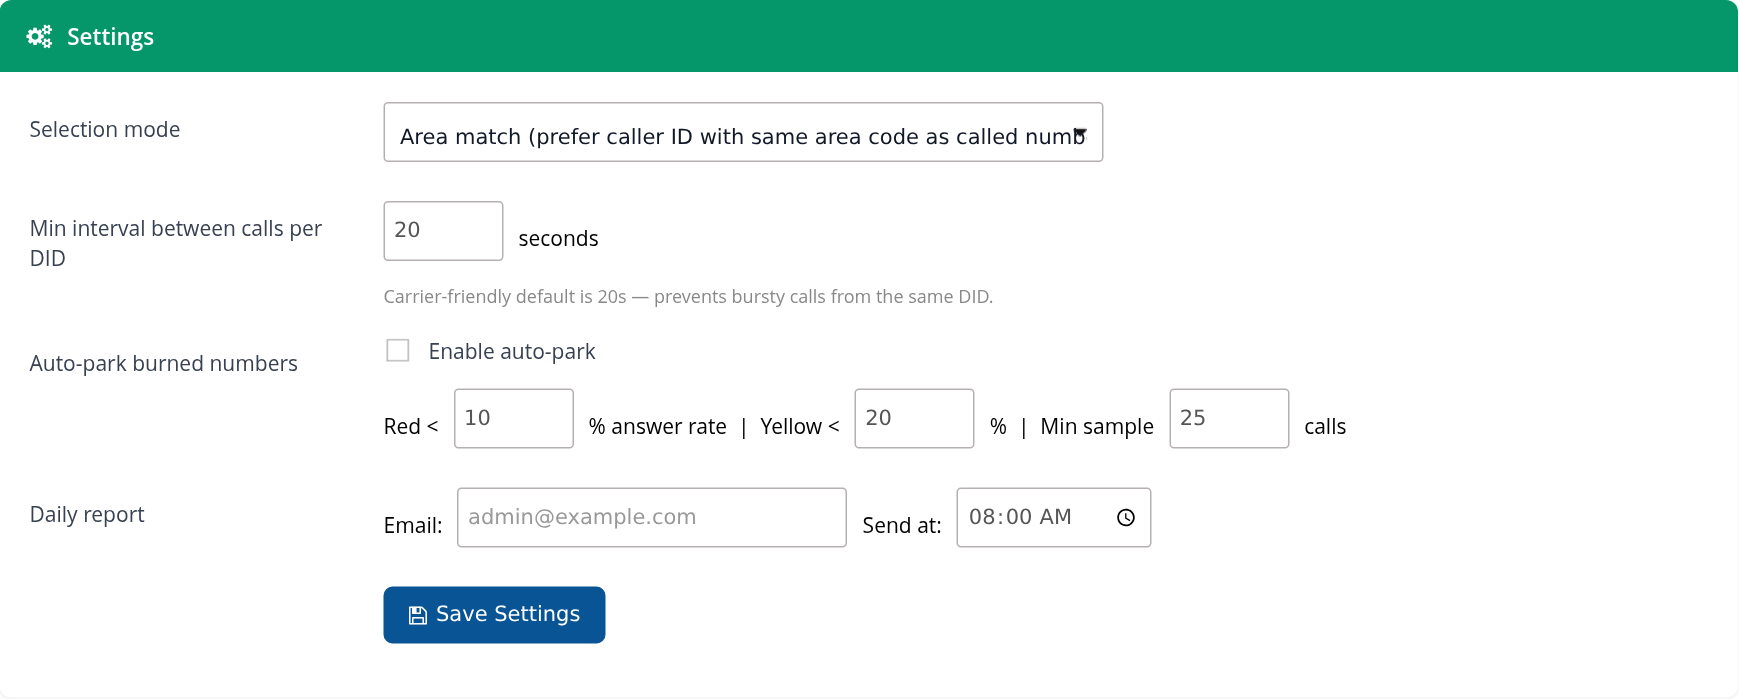
Task: Click the Settings gears icon in header
Action: pos(39,37)
